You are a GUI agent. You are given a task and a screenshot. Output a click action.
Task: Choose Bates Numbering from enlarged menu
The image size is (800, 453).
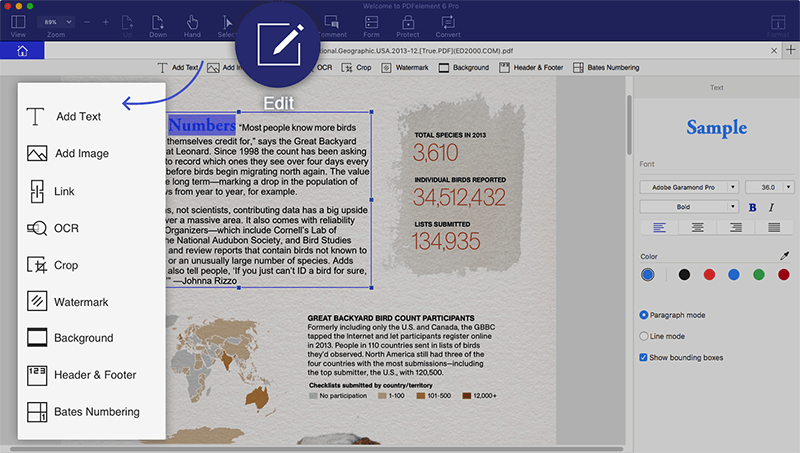(83, 412)
